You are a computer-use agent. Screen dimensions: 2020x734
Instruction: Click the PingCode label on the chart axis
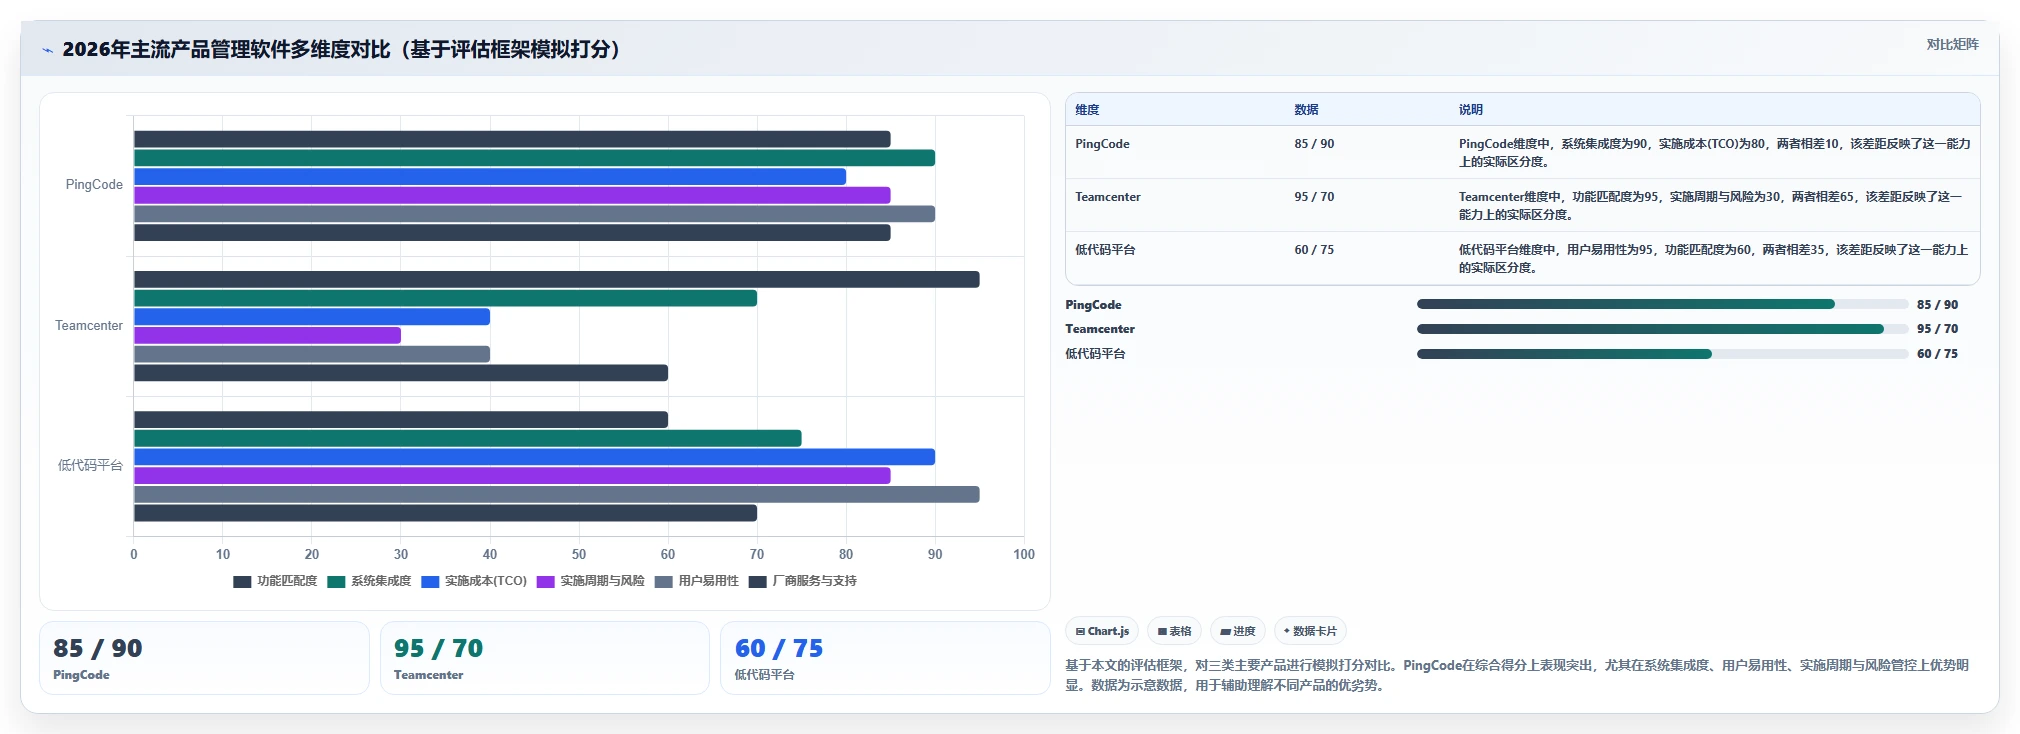[x=94, y=185]
